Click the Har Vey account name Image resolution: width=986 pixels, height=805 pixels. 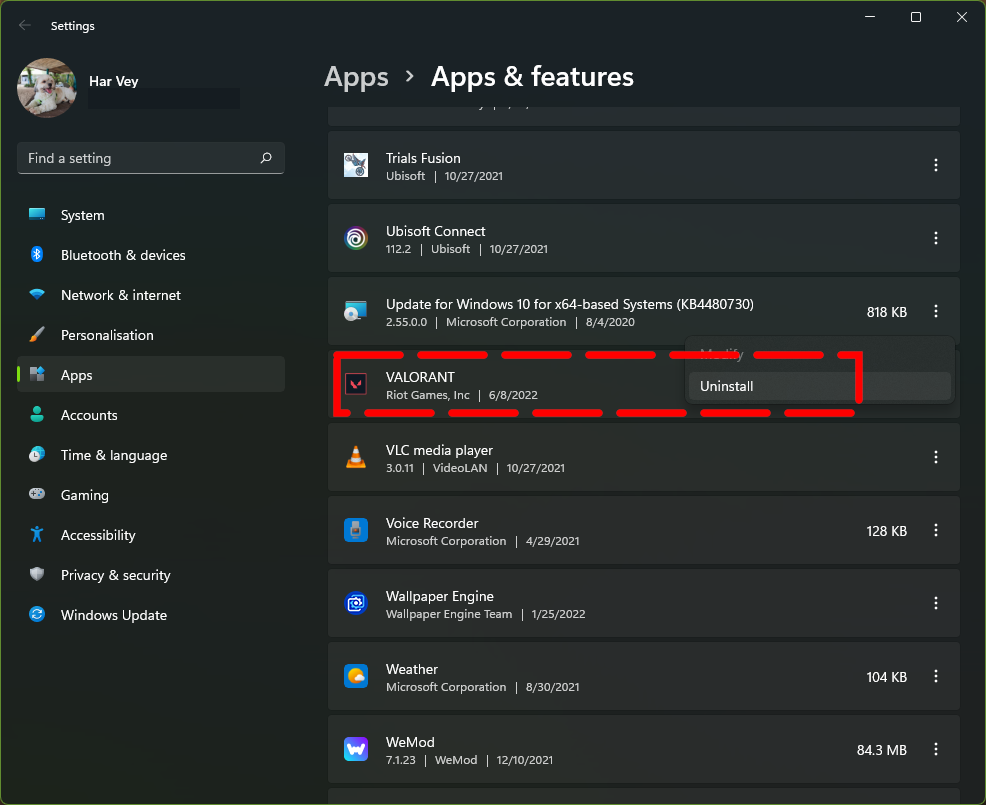(x=114, y=81)
